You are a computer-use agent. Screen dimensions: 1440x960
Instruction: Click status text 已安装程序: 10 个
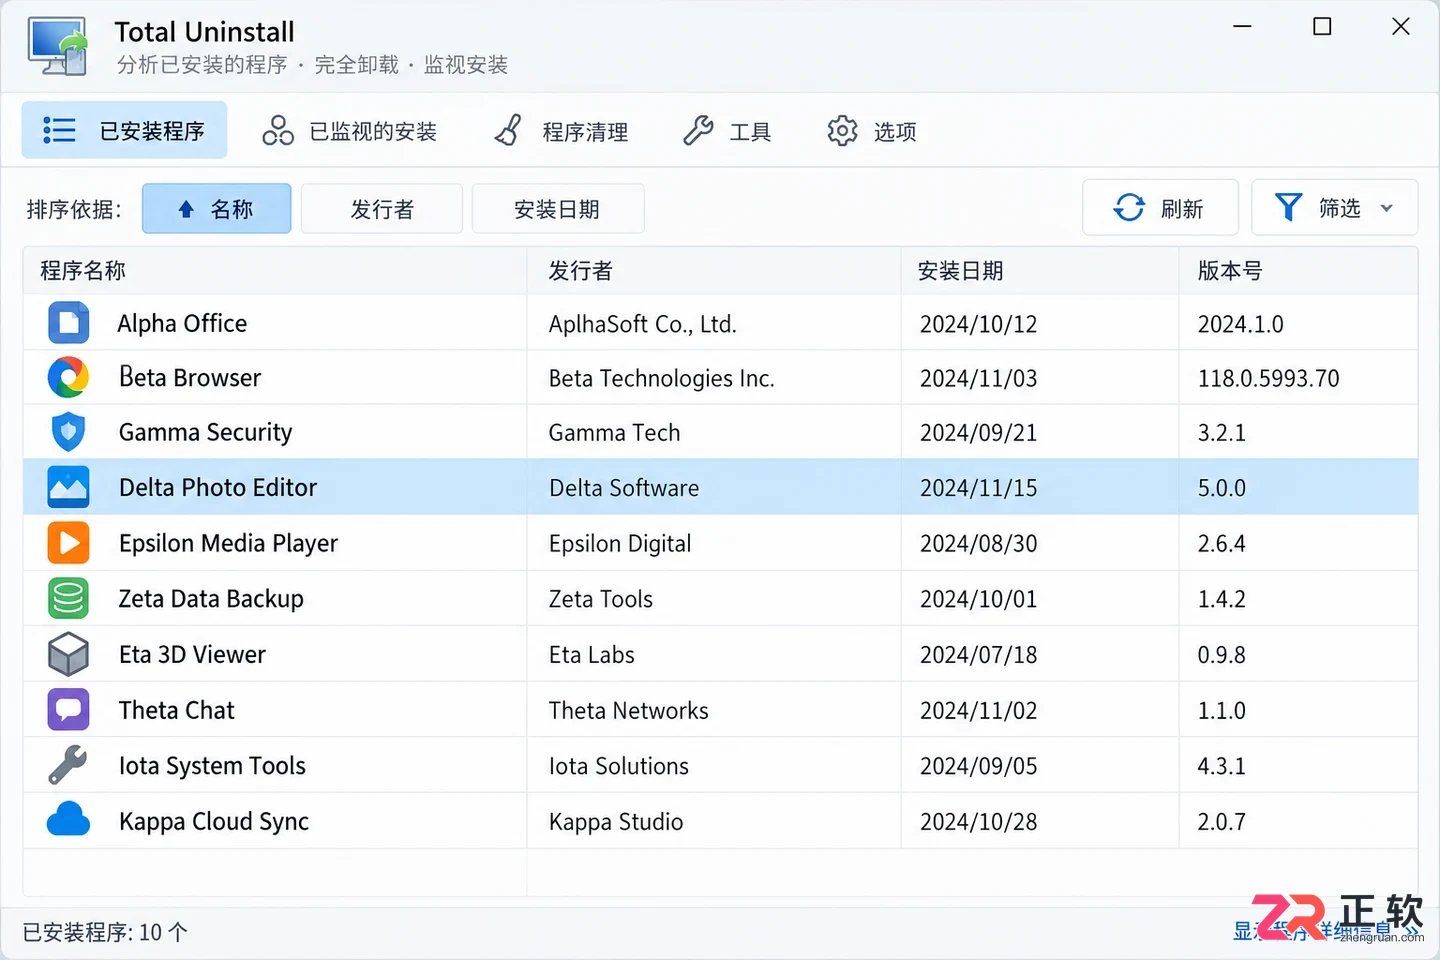pyautogui.click(x=105, y=932)
